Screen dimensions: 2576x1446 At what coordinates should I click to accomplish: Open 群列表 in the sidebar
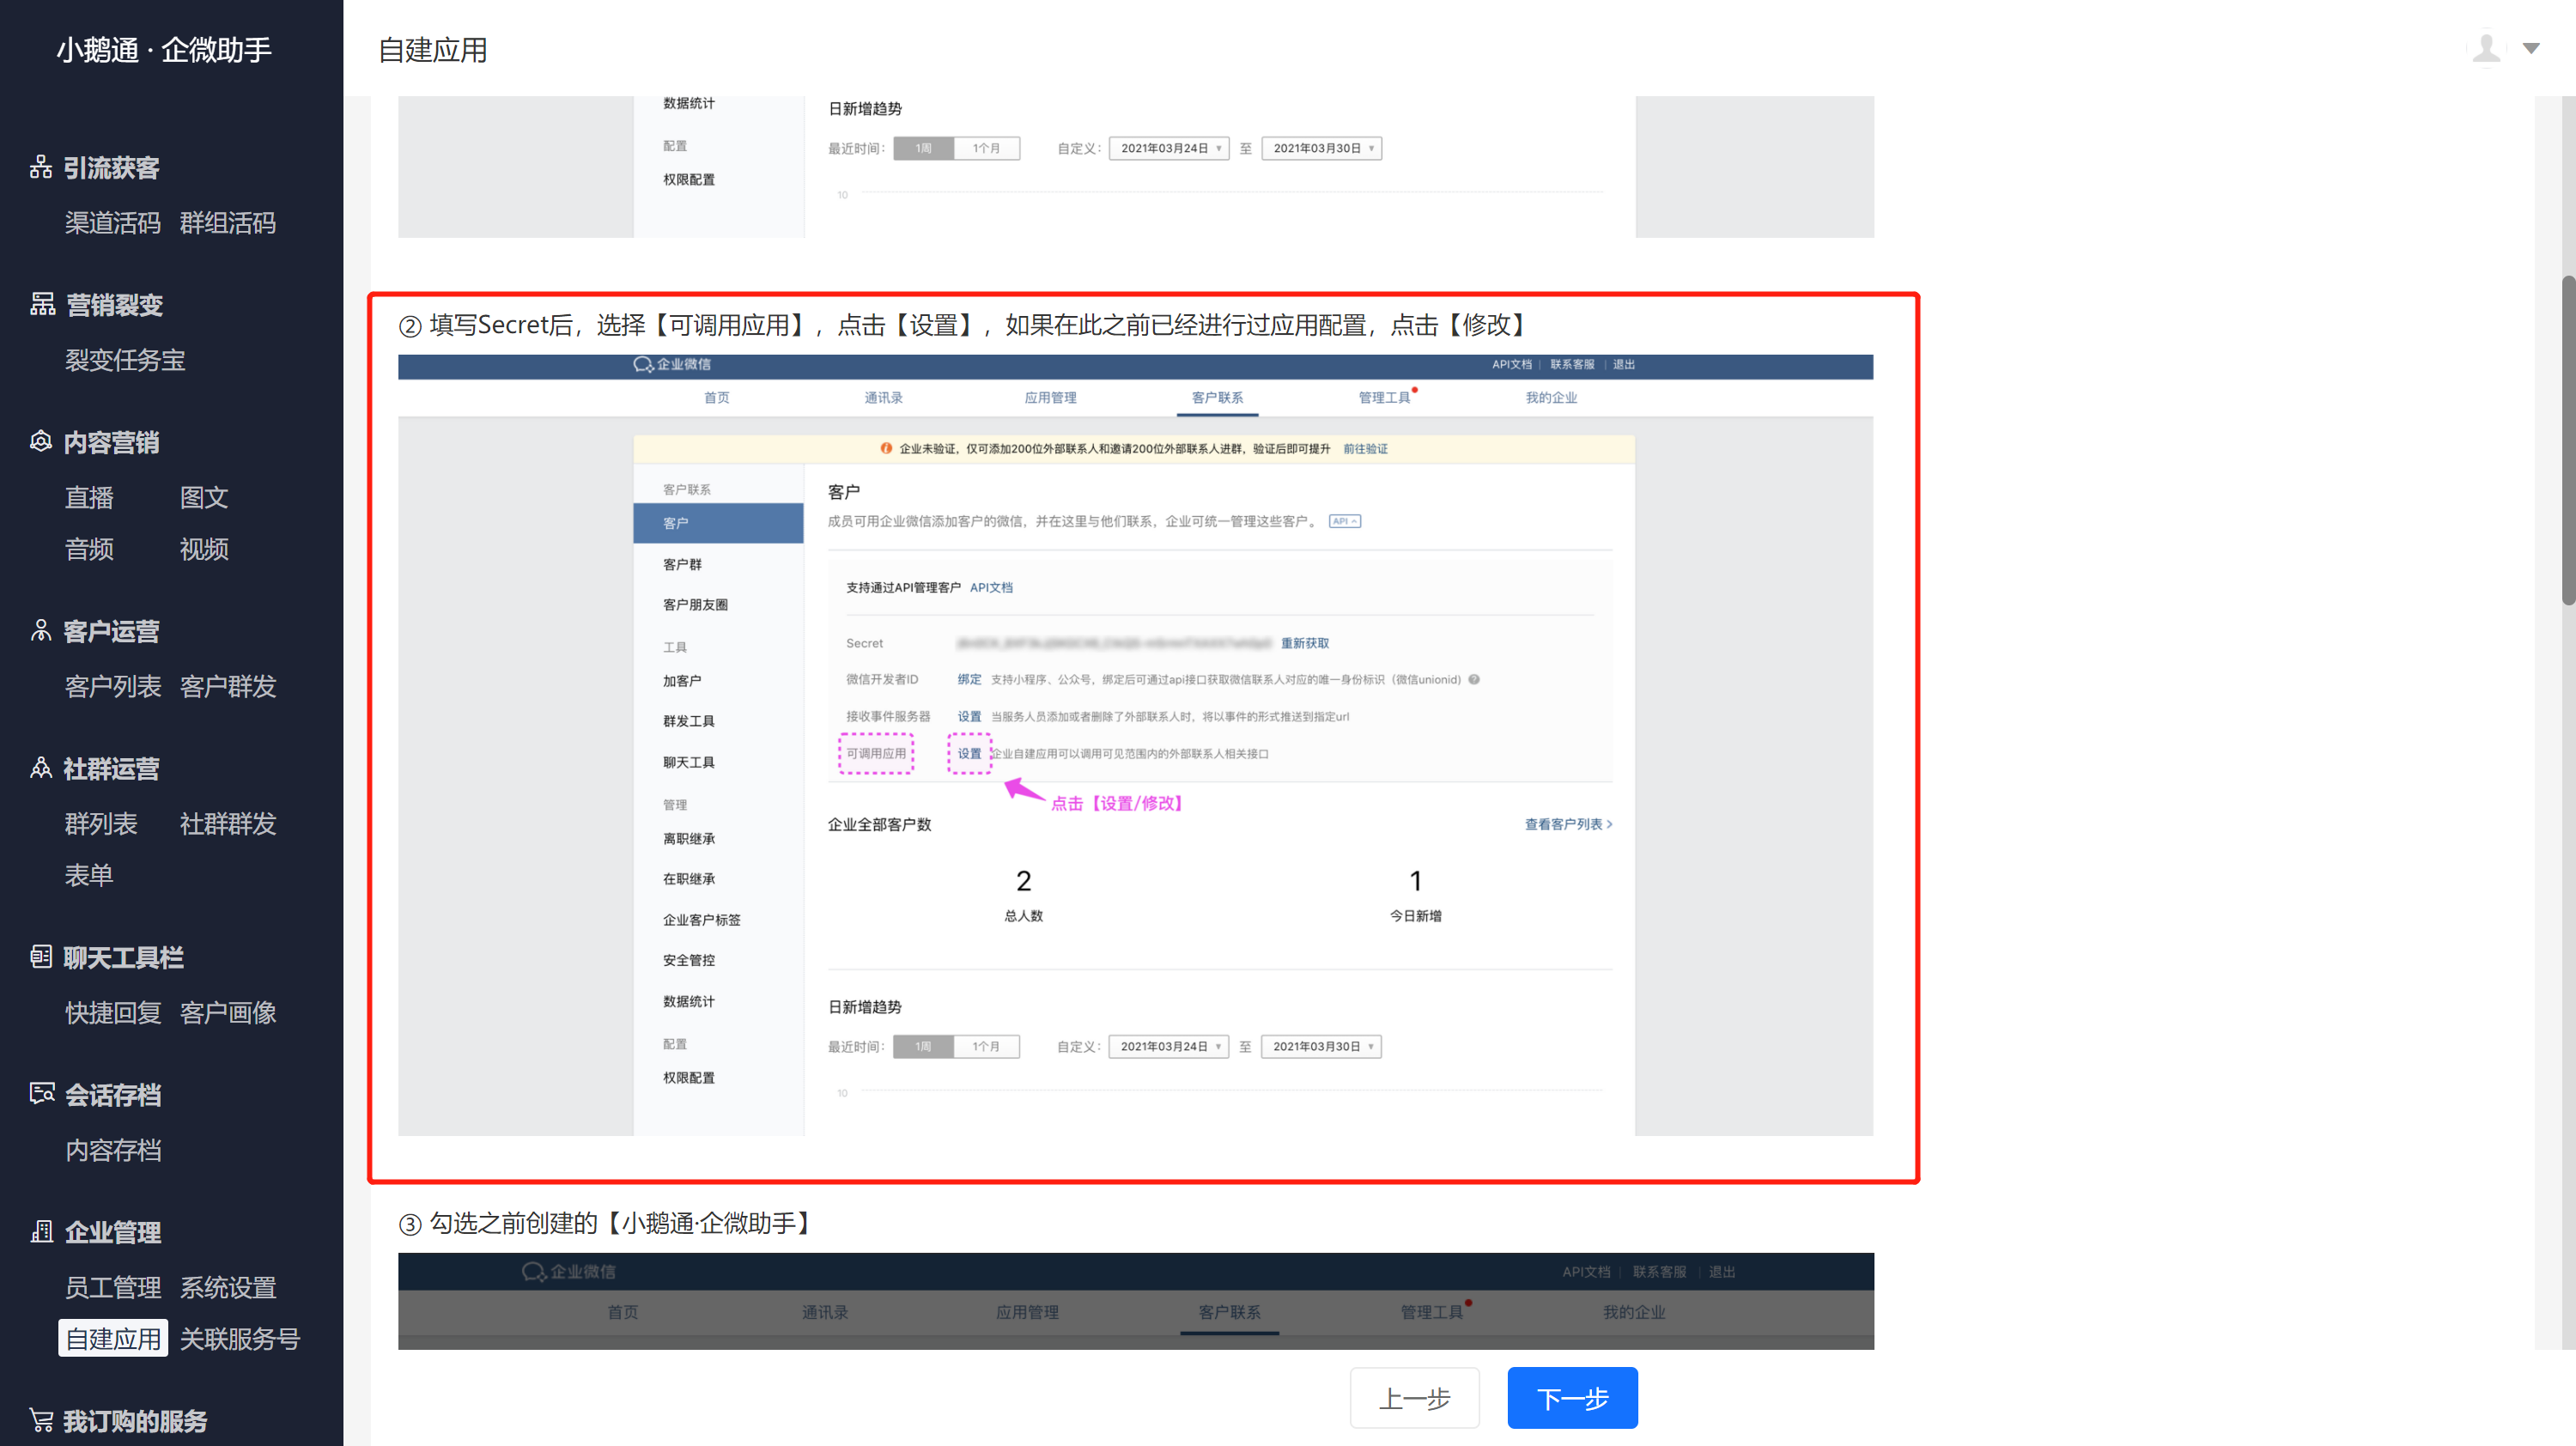pyautogui.click(x=101, y=823)
